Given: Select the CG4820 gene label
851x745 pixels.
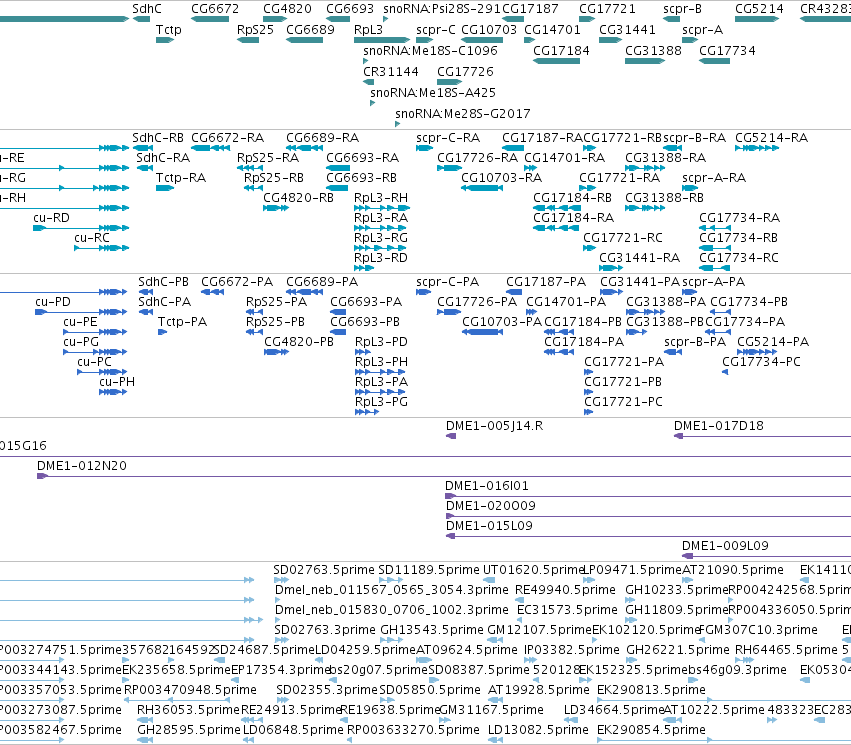Looking at the screenshot, I should click(287, 9).
